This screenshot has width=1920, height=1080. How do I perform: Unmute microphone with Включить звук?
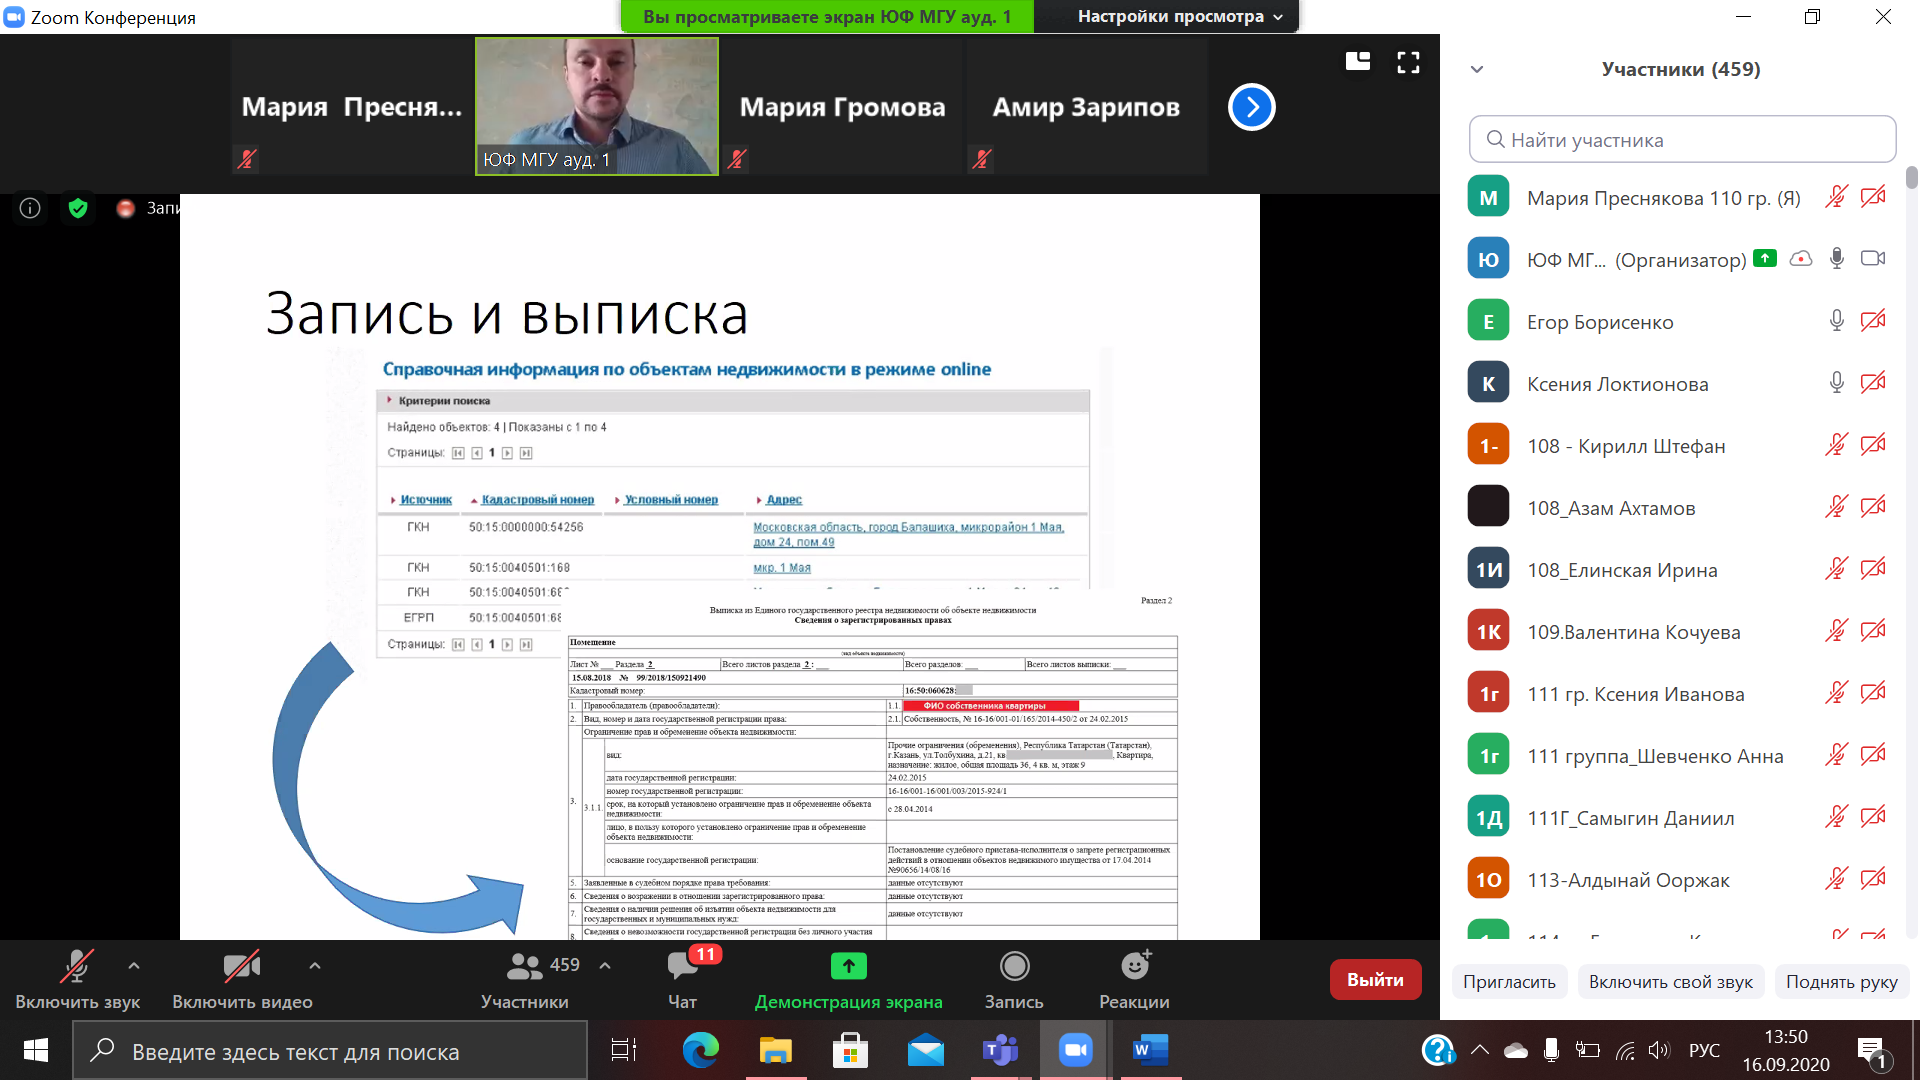point(77,980)
